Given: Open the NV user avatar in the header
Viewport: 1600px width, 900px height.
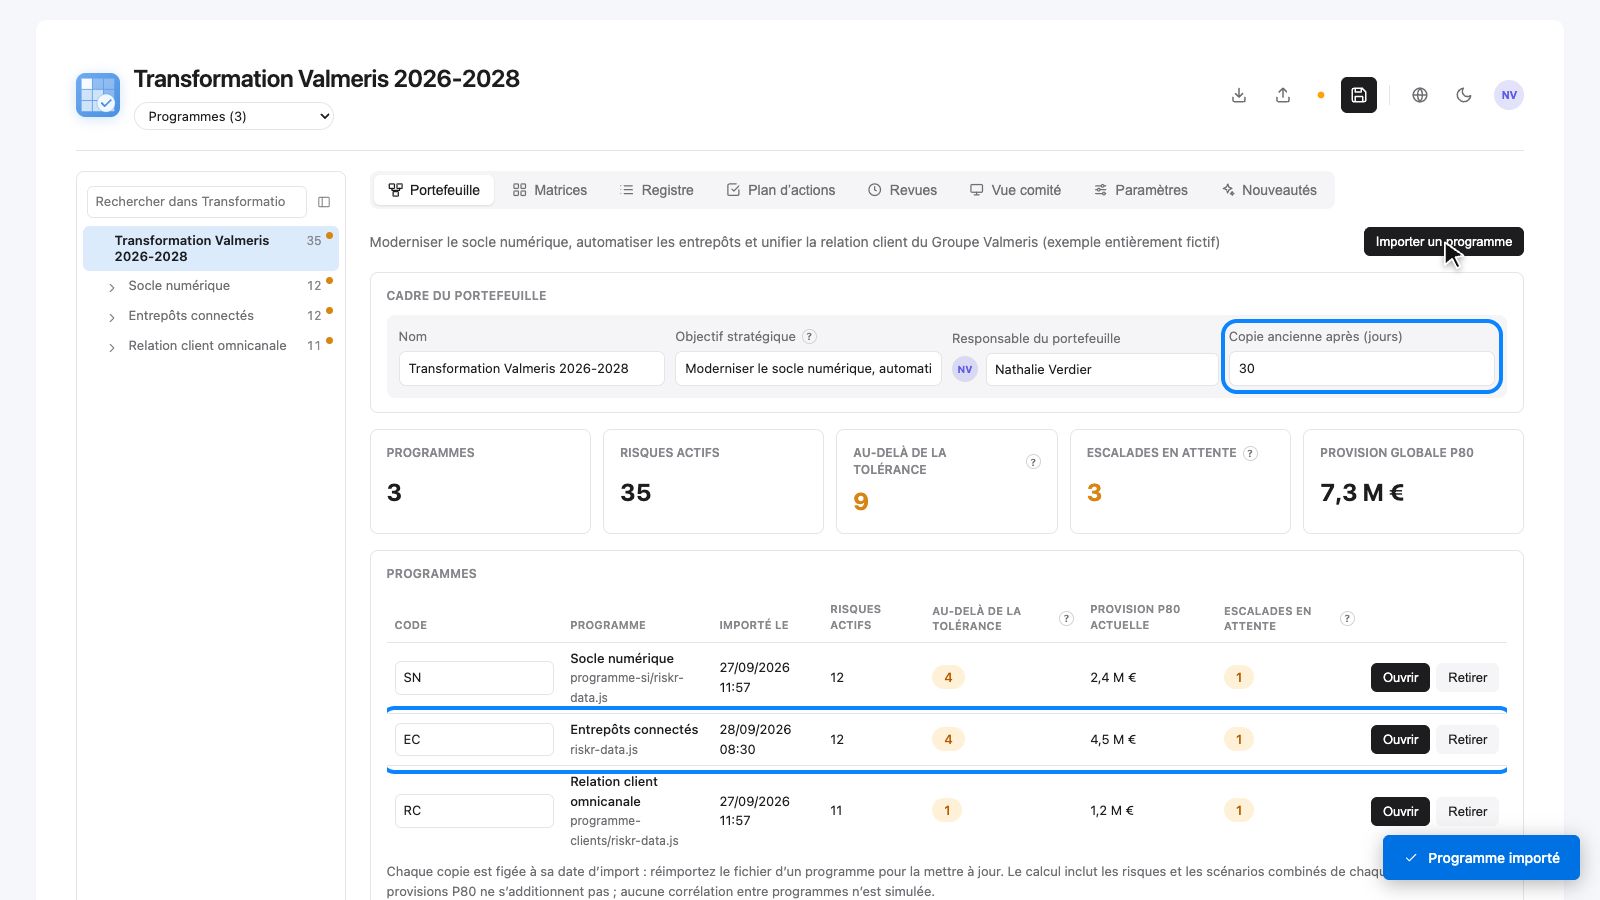Looking at the screenshot, I should coord(1509,95).
